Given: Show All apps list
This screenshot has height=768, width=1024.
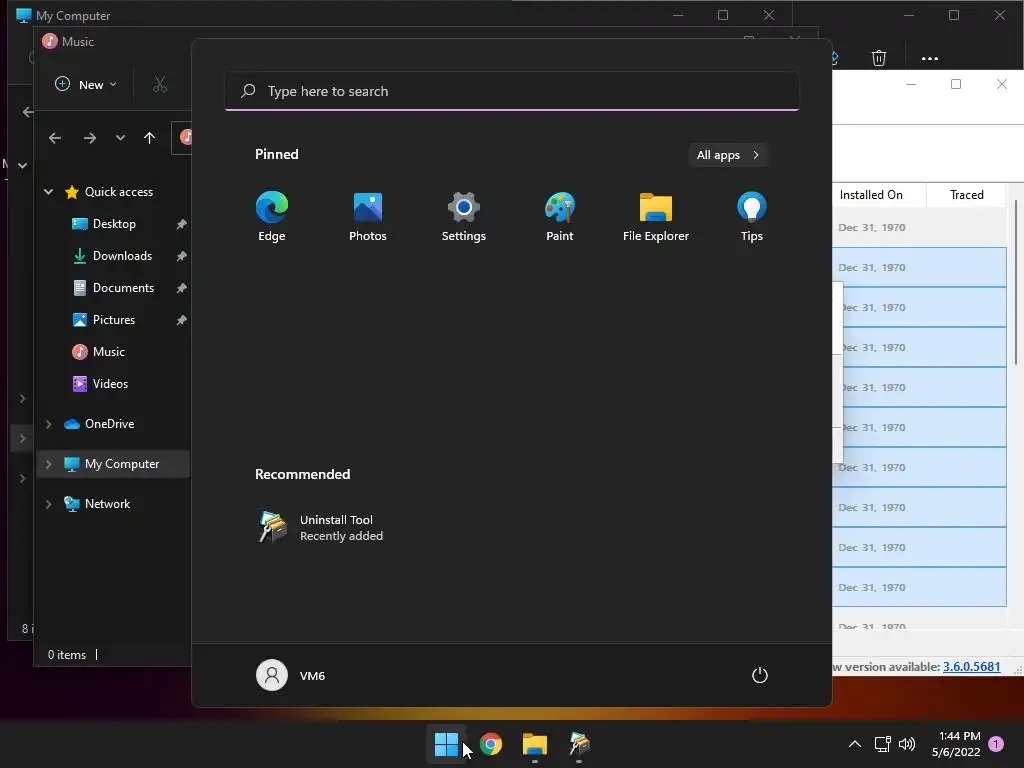Looking at the screenshot, I should tap(728, 155).
